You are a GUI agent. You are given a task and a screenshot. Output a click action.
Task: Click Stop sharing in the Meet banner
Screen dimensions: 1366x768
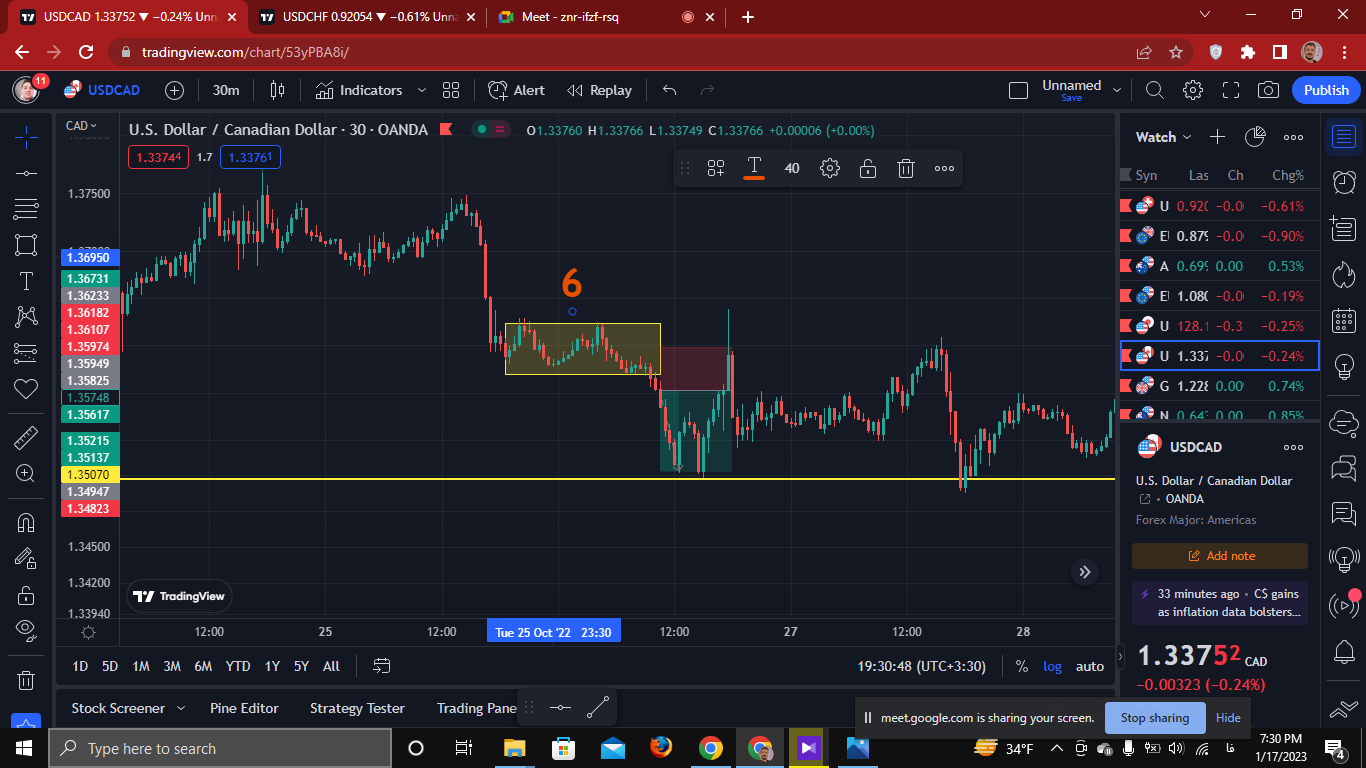pos(1155,717)
